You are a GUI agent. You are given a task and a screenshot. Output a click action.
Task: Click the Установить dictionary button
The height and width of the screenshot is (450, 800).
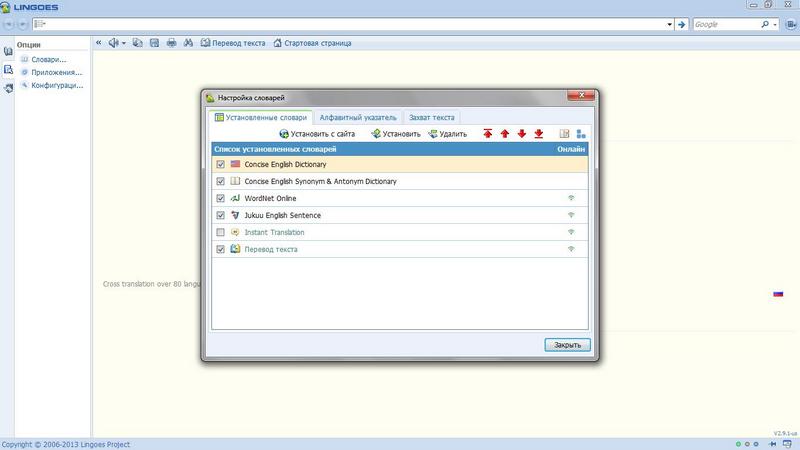coord(396,134)
